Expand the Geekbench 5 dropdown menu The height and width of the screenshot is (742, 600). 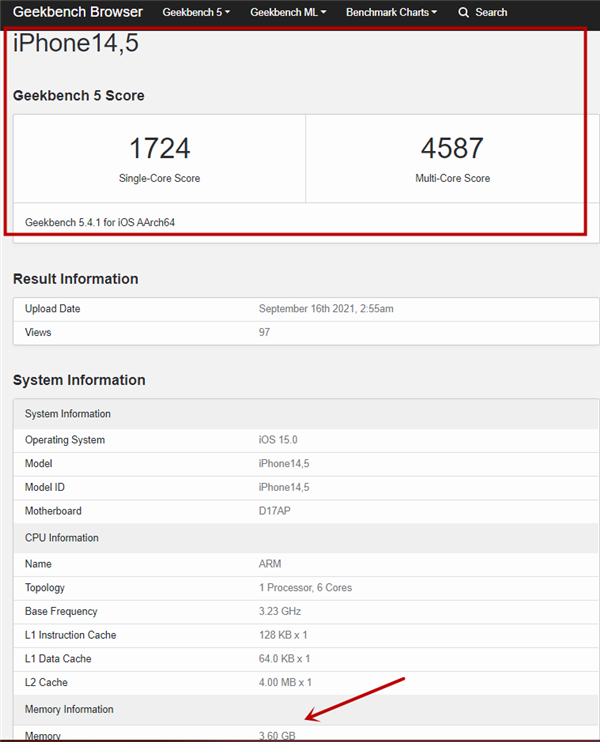(x=196, y=12)
